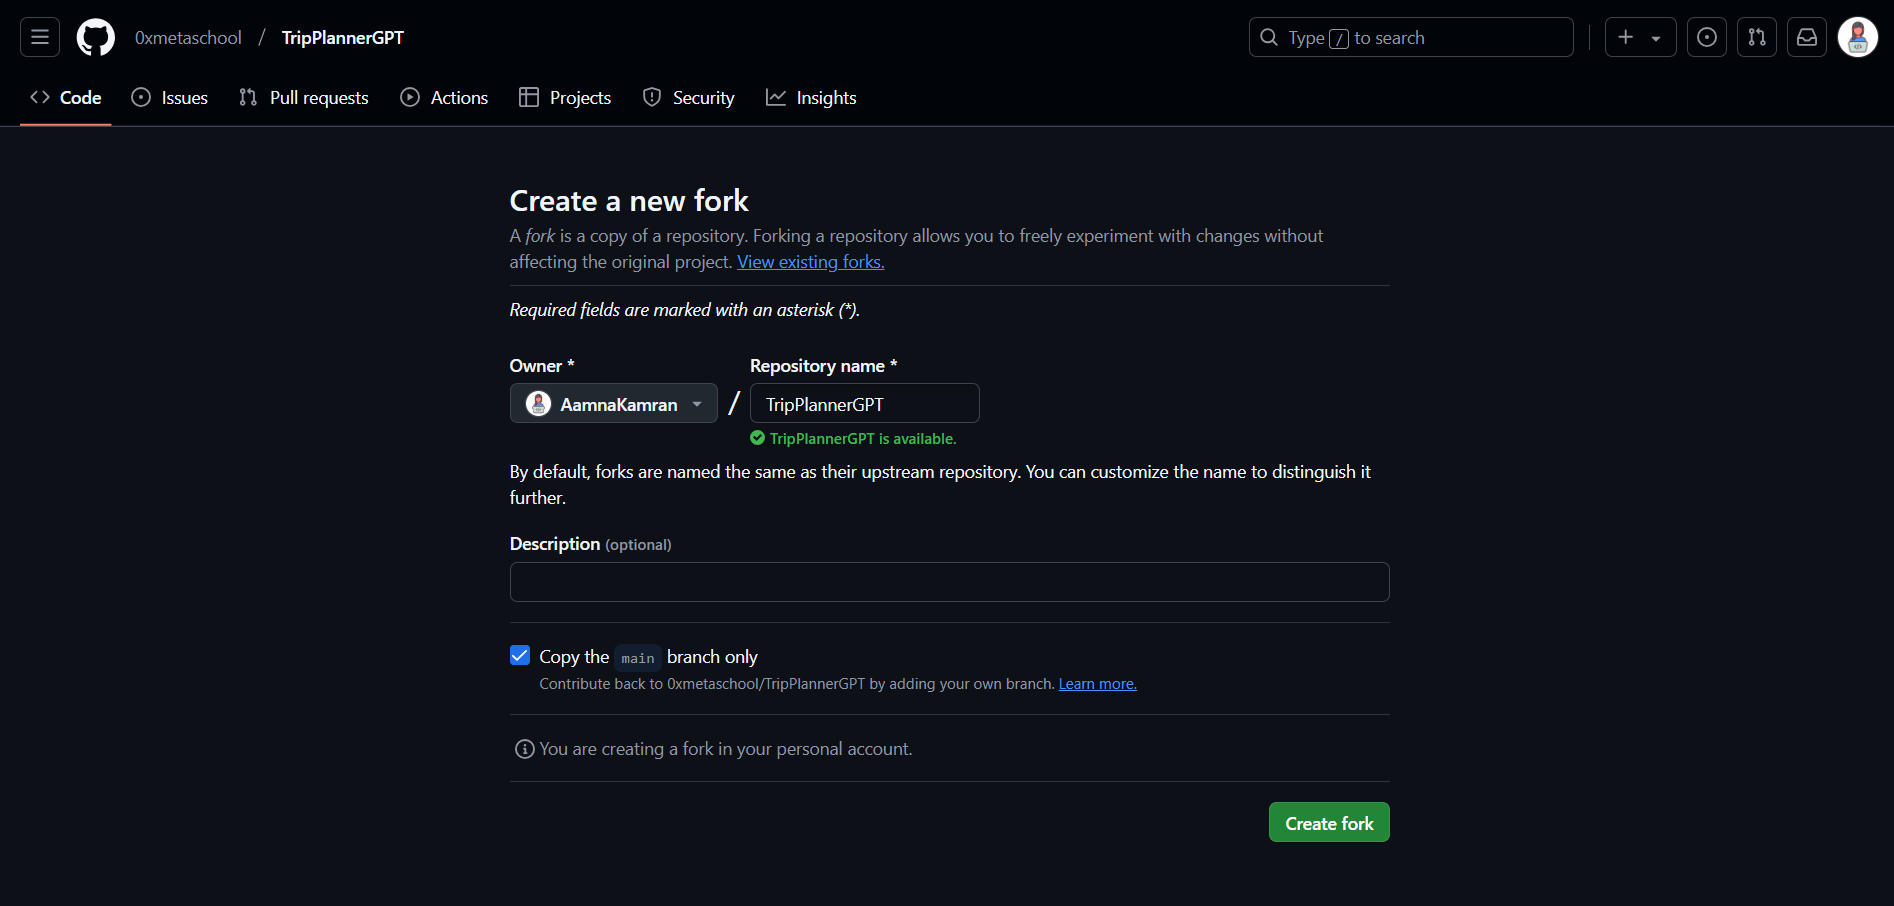This screenshot has width=1894, height=906.
Task: Click the info icon beside personal account note
Action: tap(524, 749)
